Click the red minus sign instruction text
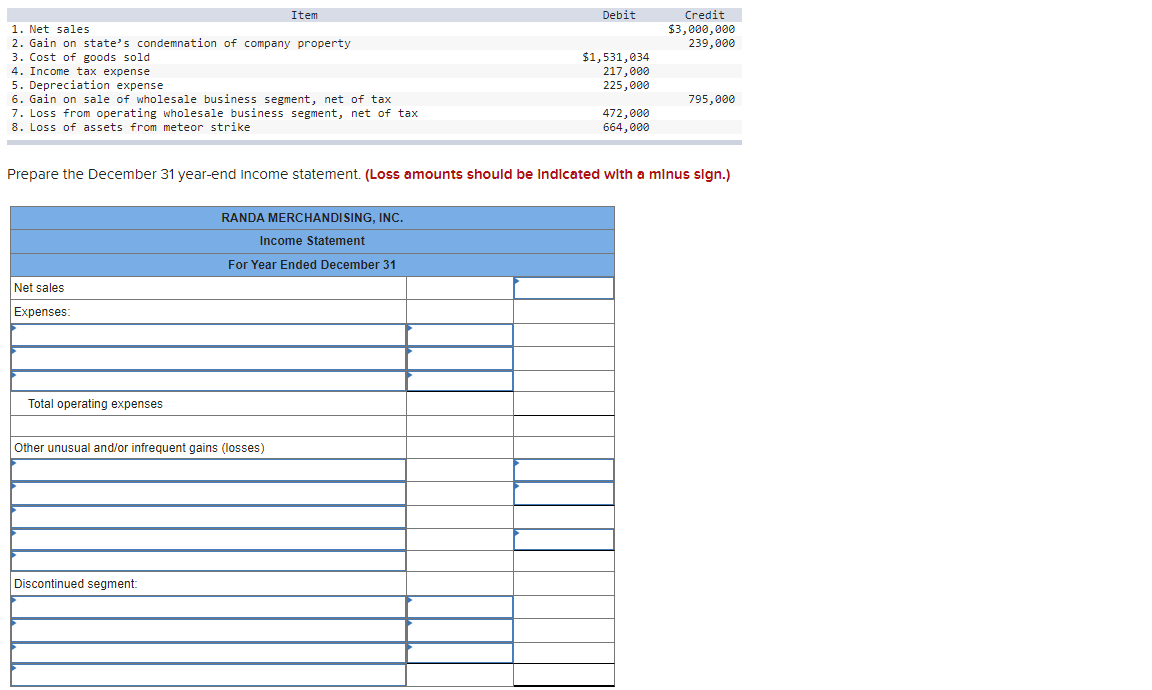Image resolution: width=1152 pixels, height=690 pixels. pos(547,174)
